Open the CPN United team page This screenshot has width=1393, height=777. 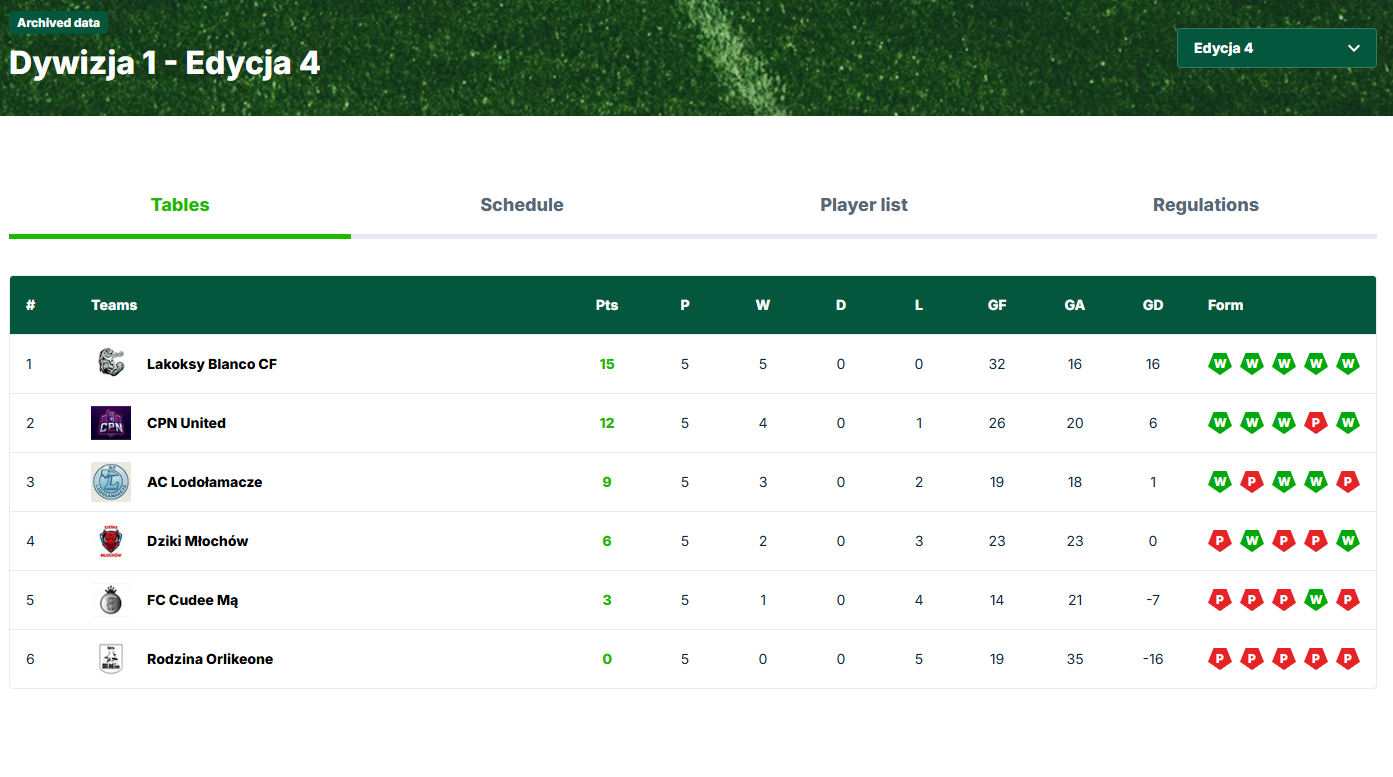[186, 422]
